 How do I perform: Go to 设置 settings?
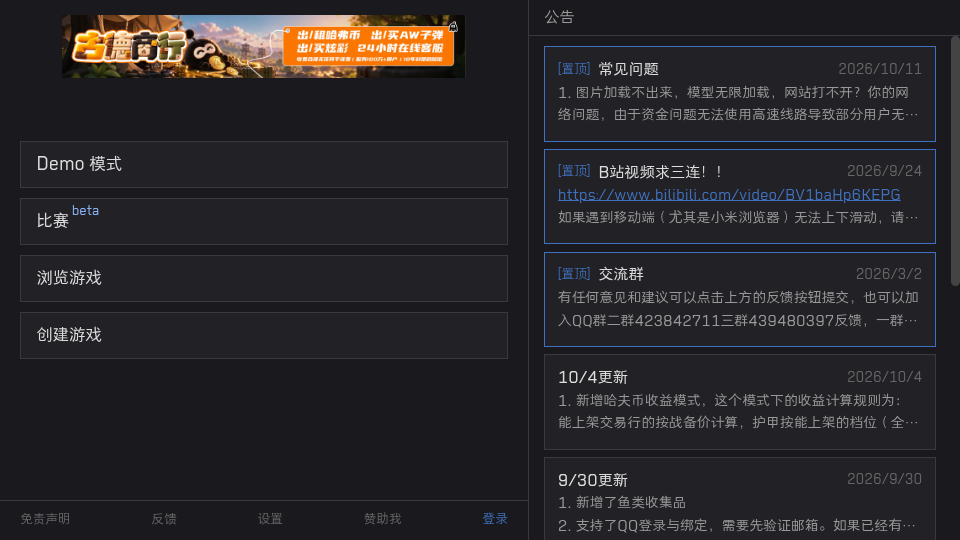(270, 519)
